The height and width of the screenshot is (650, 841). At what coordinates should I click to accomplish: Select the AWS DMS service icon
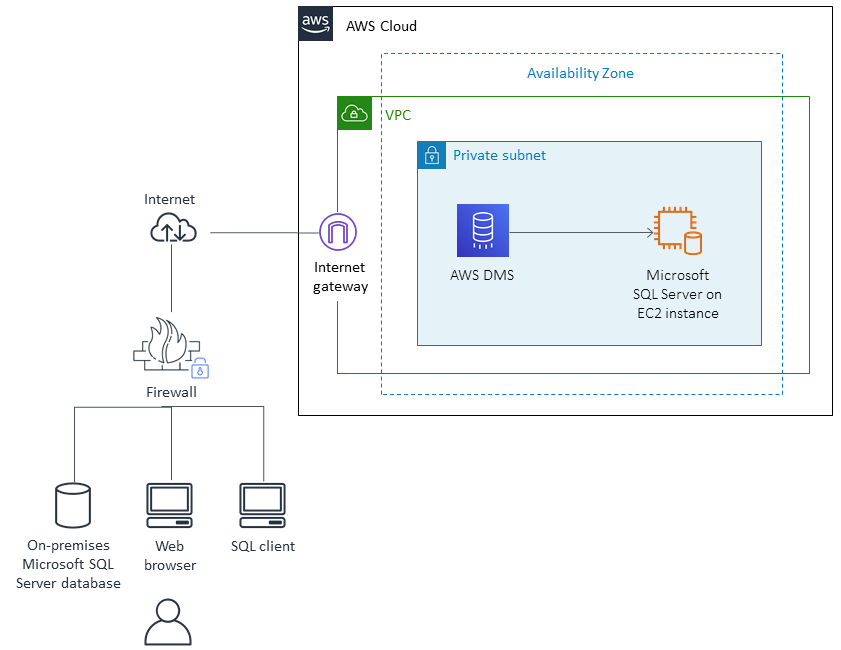[482, 229]
